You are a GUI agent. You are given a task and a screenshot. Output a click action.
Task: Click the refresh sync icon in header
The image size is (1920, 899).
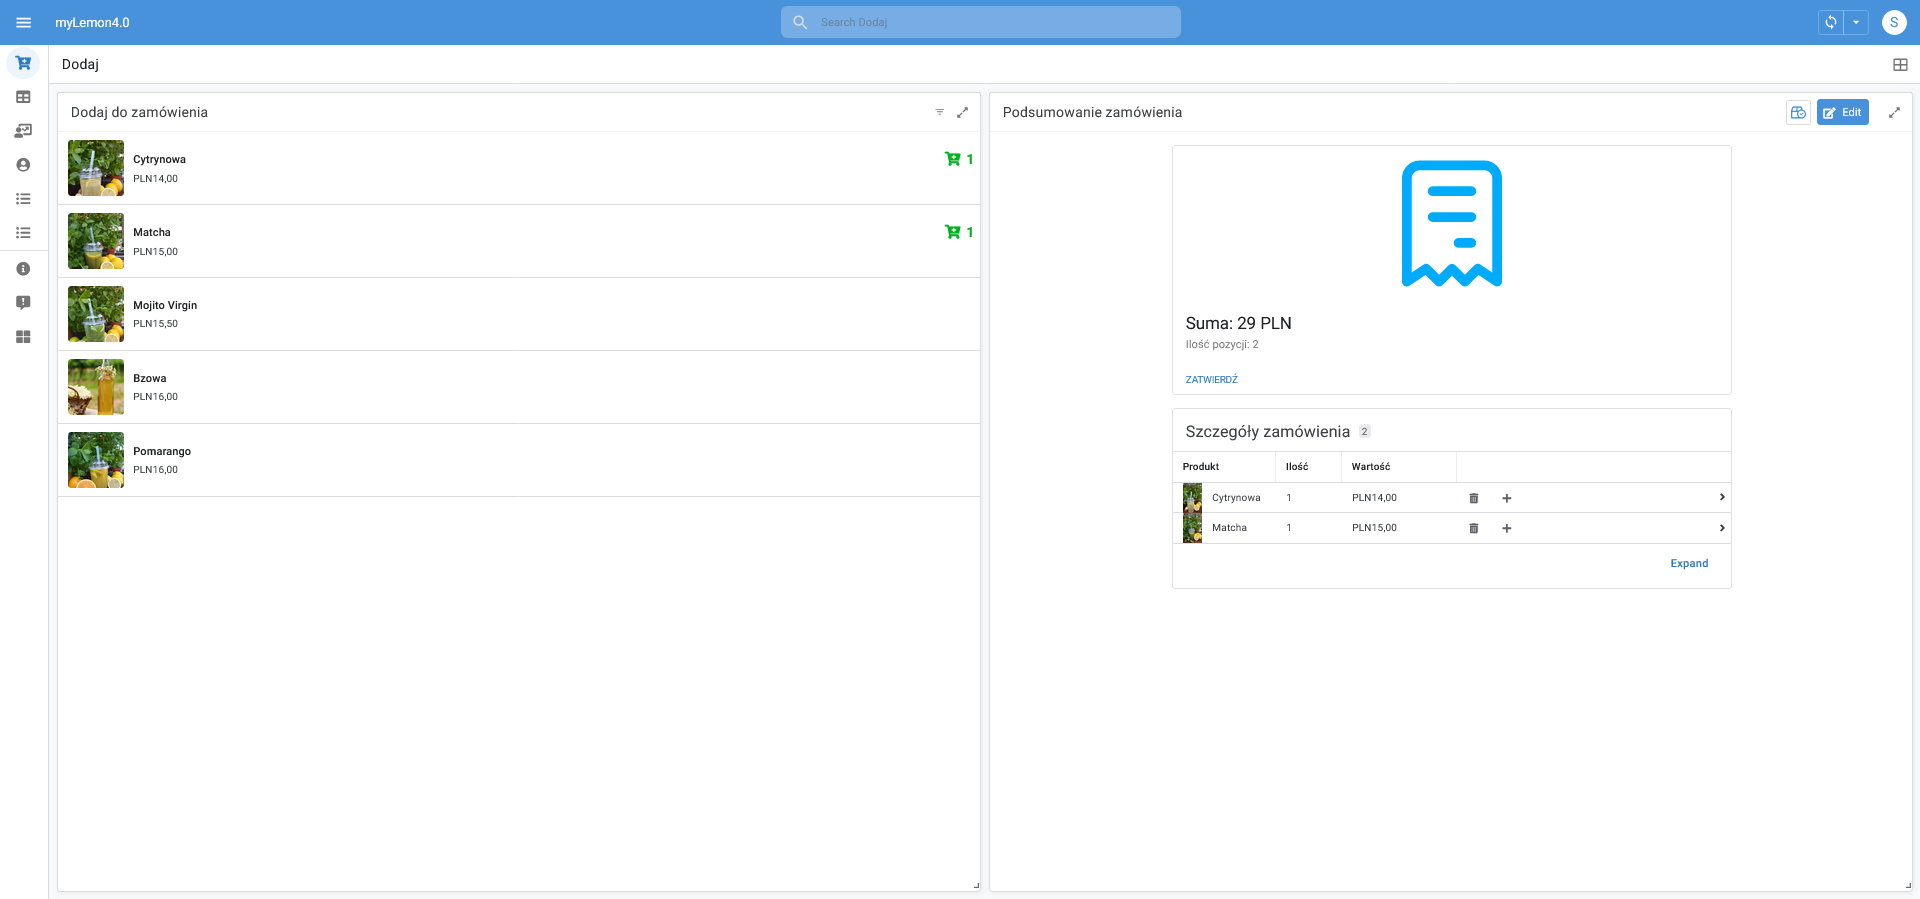[1830, 22]
